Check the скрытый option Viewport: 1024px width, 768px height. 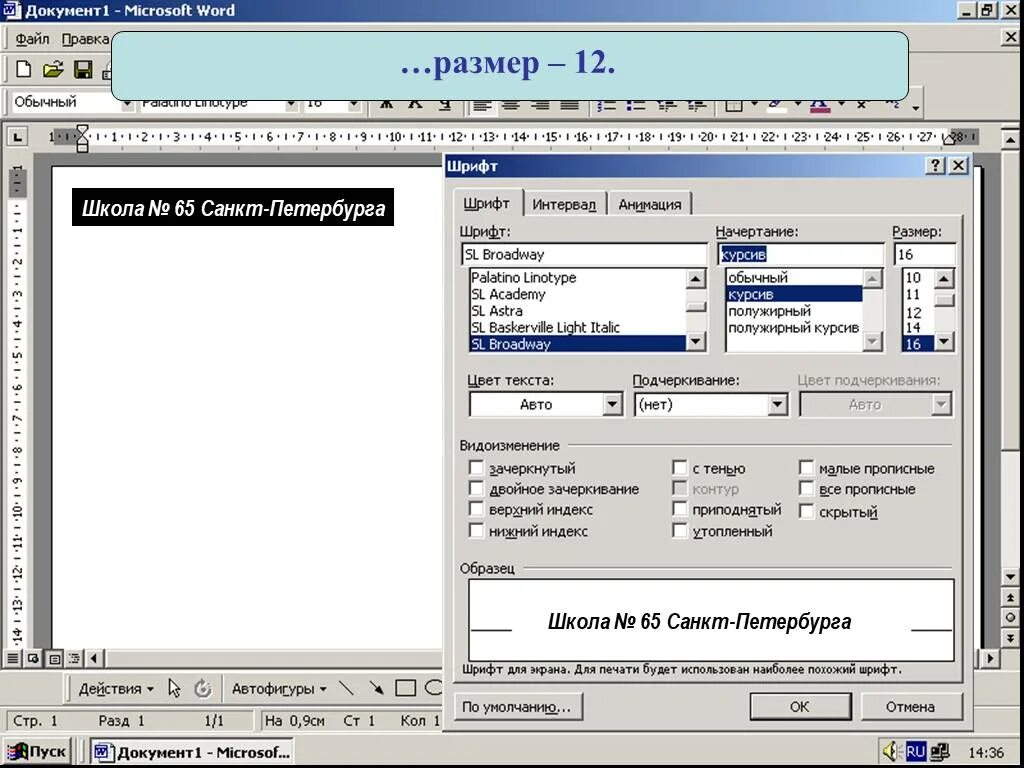[x=807, y=511]
